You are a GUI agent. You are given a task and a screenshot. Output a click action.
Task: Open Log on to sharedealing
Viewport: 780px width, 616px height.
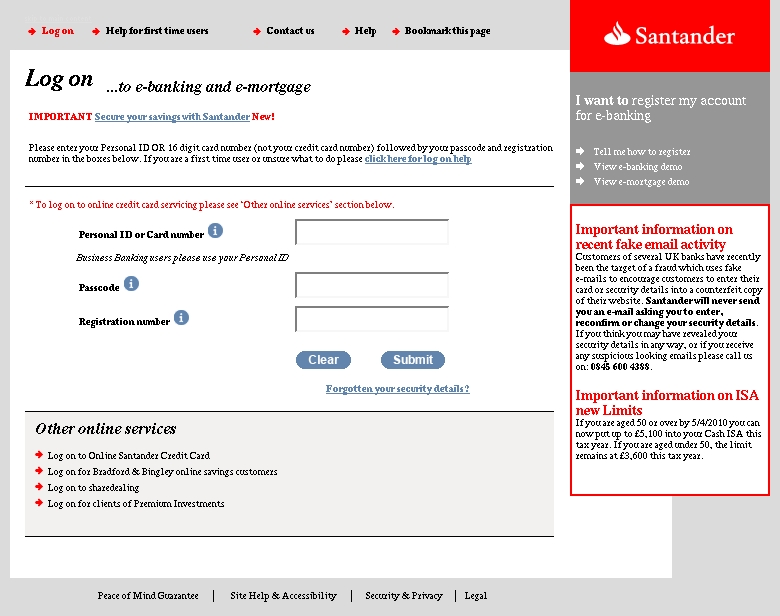point(93,487)
